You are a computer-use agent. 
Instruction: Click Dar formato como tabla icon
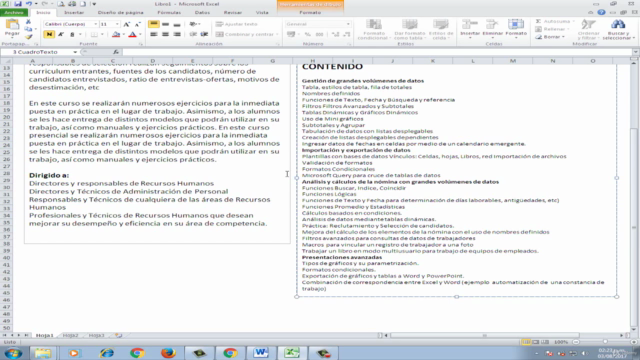(x=409, y=25)
